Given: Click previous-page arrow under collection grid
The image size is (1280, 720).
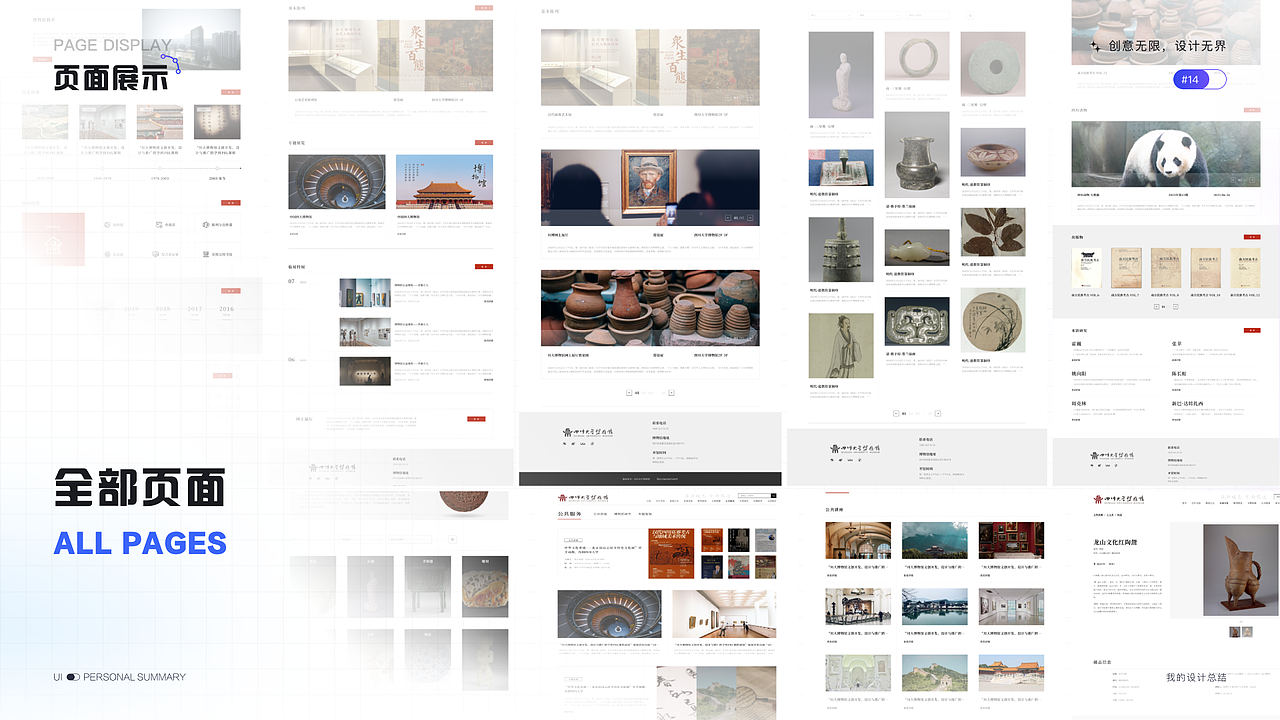Looking at the screenshot, I should pyautogui.click(x=895, y=413).
